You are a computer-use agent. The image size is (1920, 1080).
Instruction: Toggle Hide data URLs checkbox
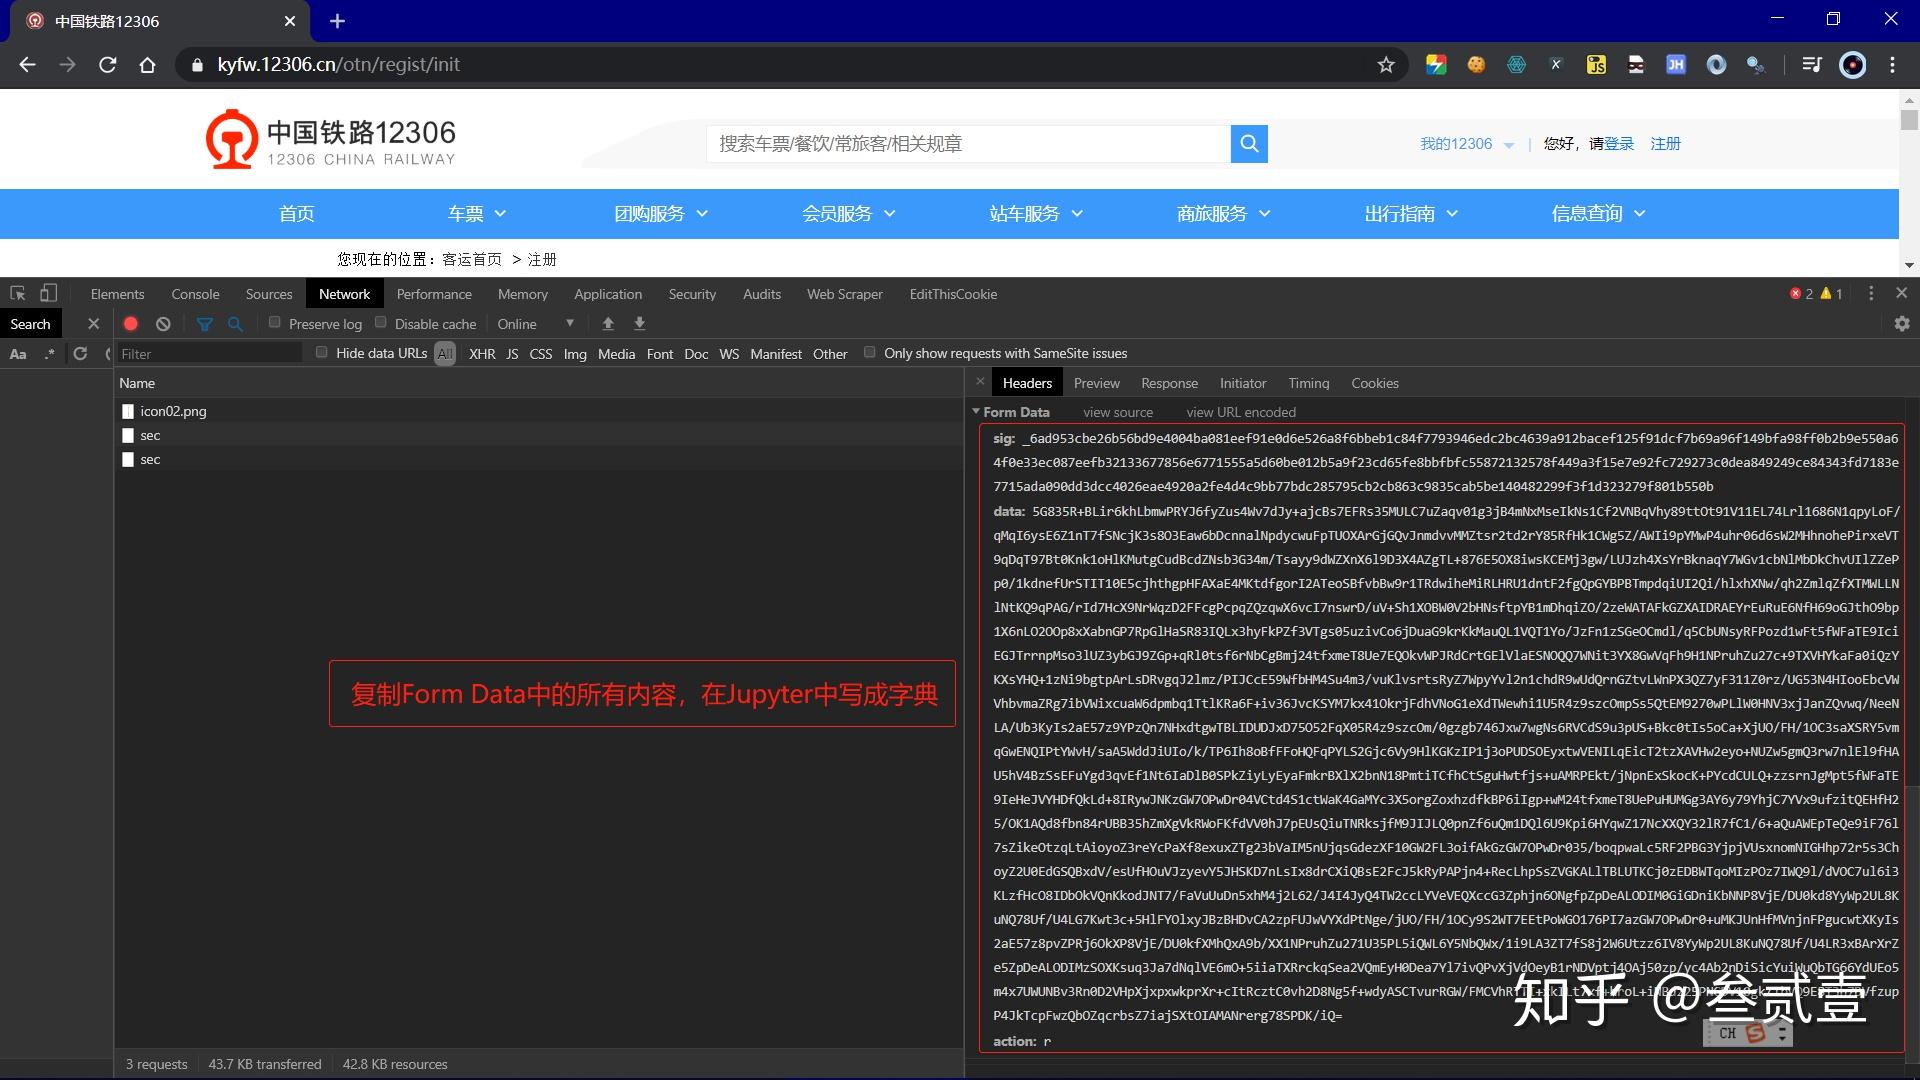pyautogui.click(x=322, y=352)
